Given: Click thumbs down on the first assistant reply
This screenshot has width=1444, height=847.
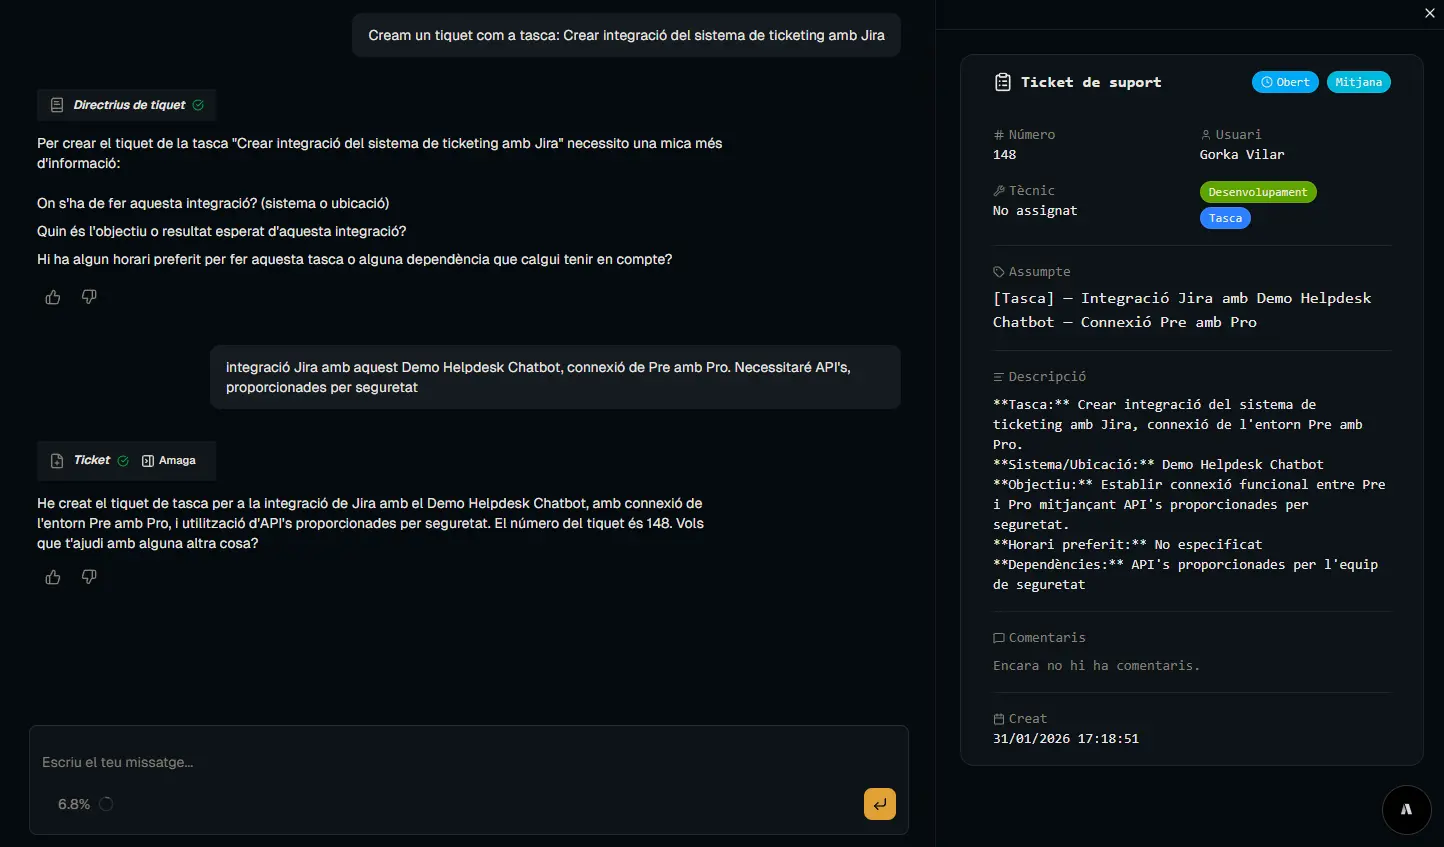Looking at the screenshot, I should click(89, 297).
